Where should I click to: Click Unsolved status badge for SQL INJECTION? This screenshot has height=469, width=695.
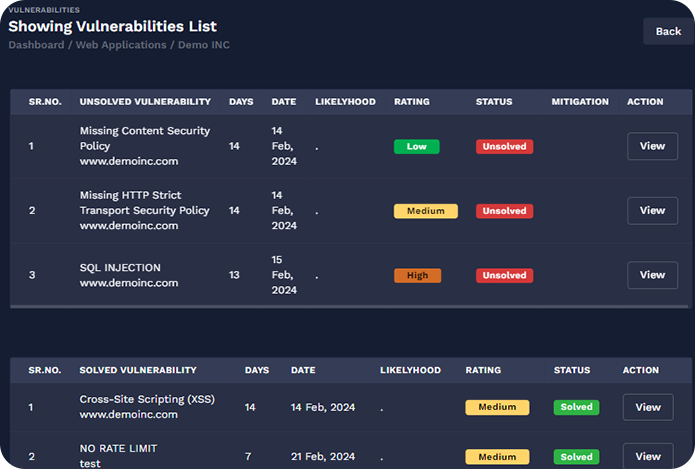pos(504,275)
